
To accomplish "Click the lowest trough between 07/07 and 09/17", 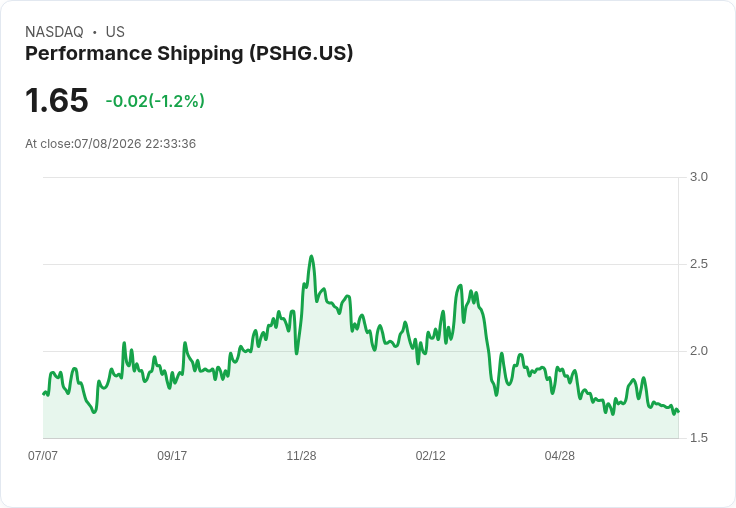I will [94, 412].
